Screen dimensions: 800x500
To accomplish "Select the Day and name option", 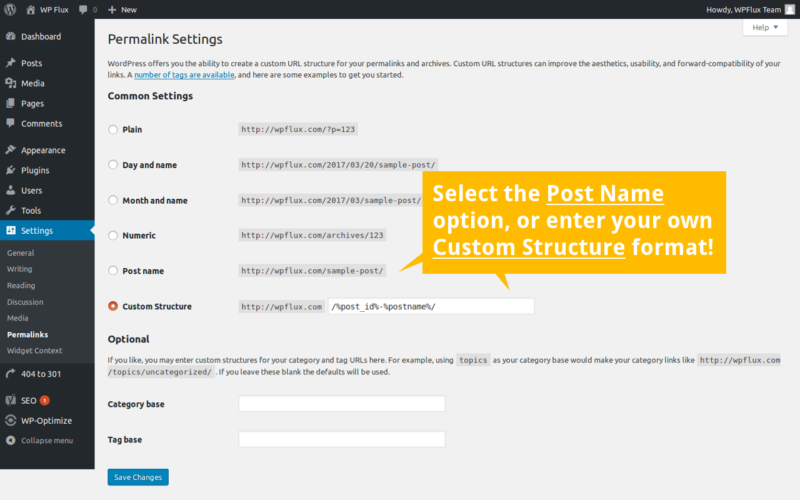I will pyautogui.click(x=113, y=165).
